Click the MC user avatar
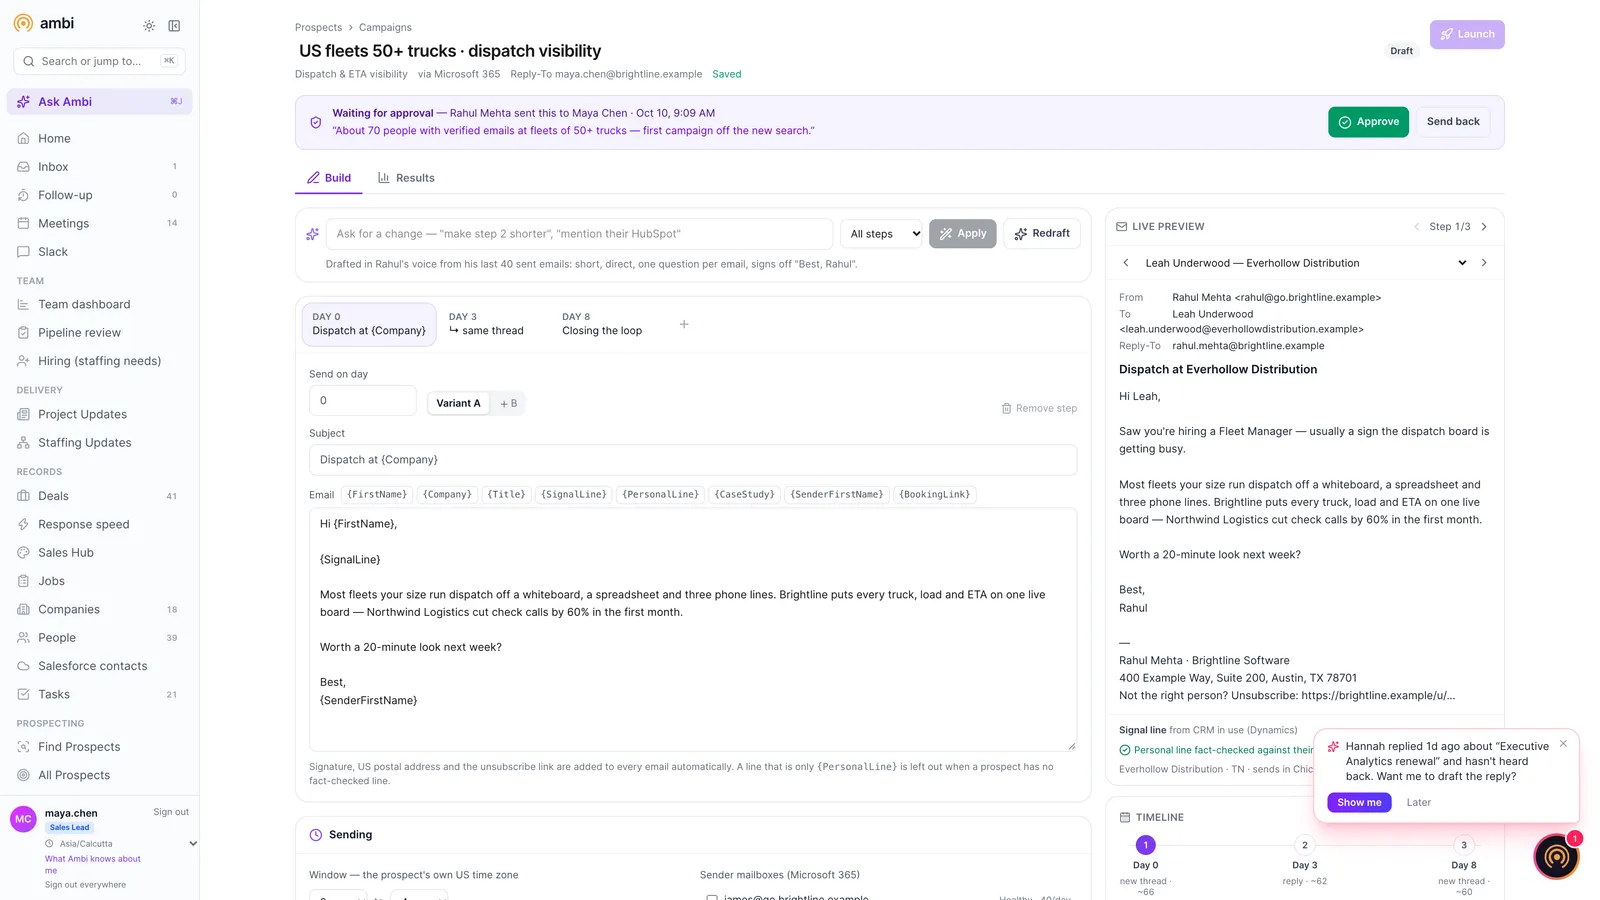Screen dimensions: 1600x900 (x=24, y=819)
